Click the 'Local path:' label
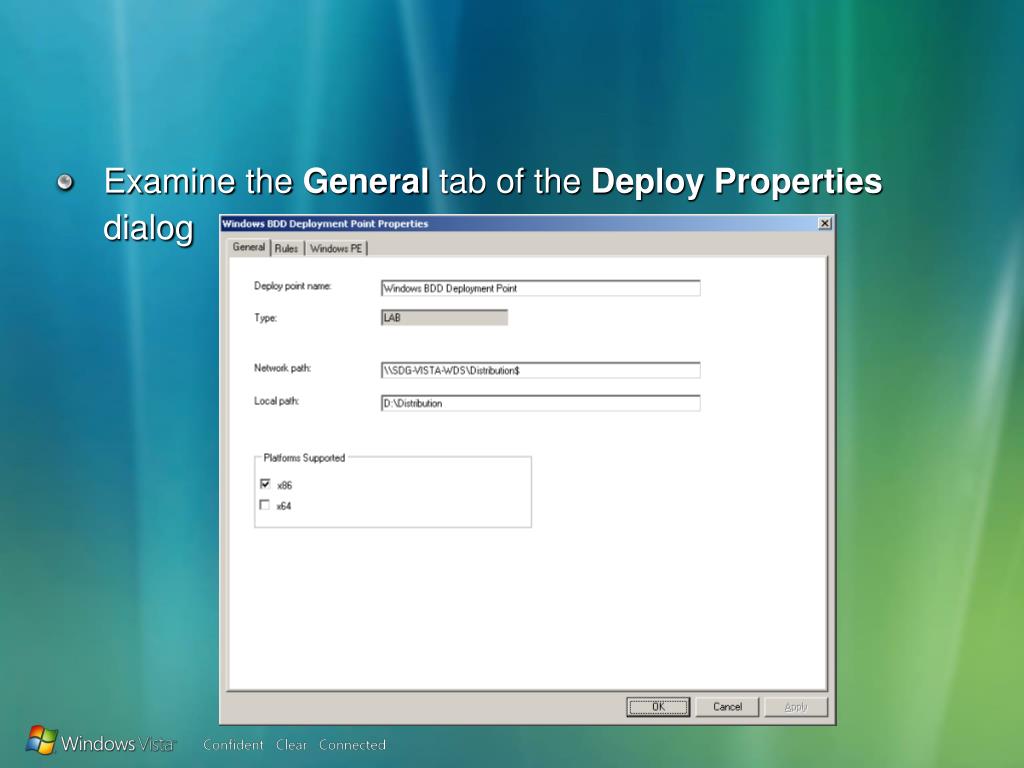The width and height of the screenshot is (1024, 768). [x=276, y=401]
